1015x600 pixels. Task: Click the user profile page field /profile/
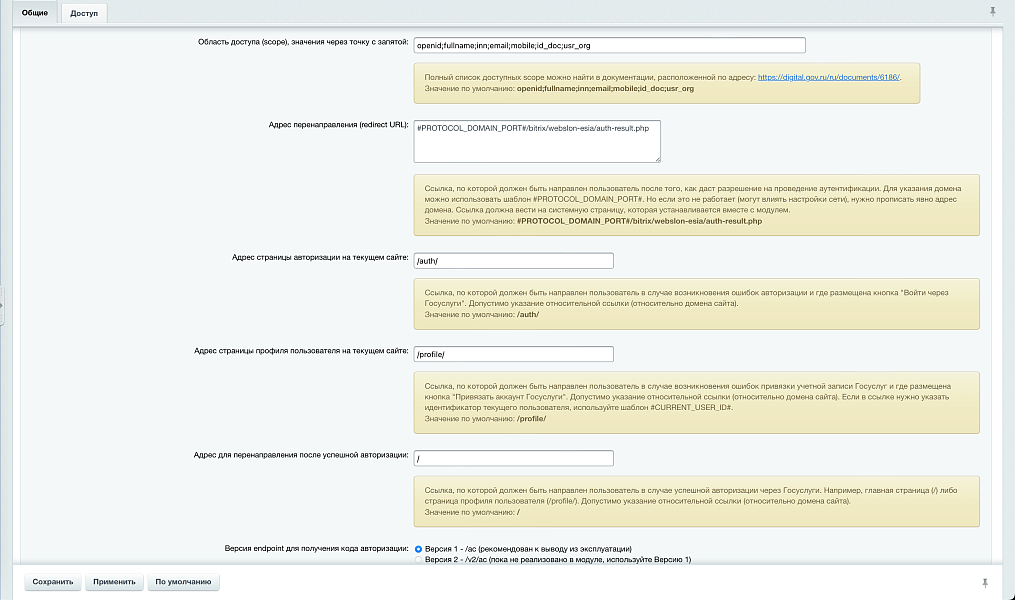coord(513,354)
